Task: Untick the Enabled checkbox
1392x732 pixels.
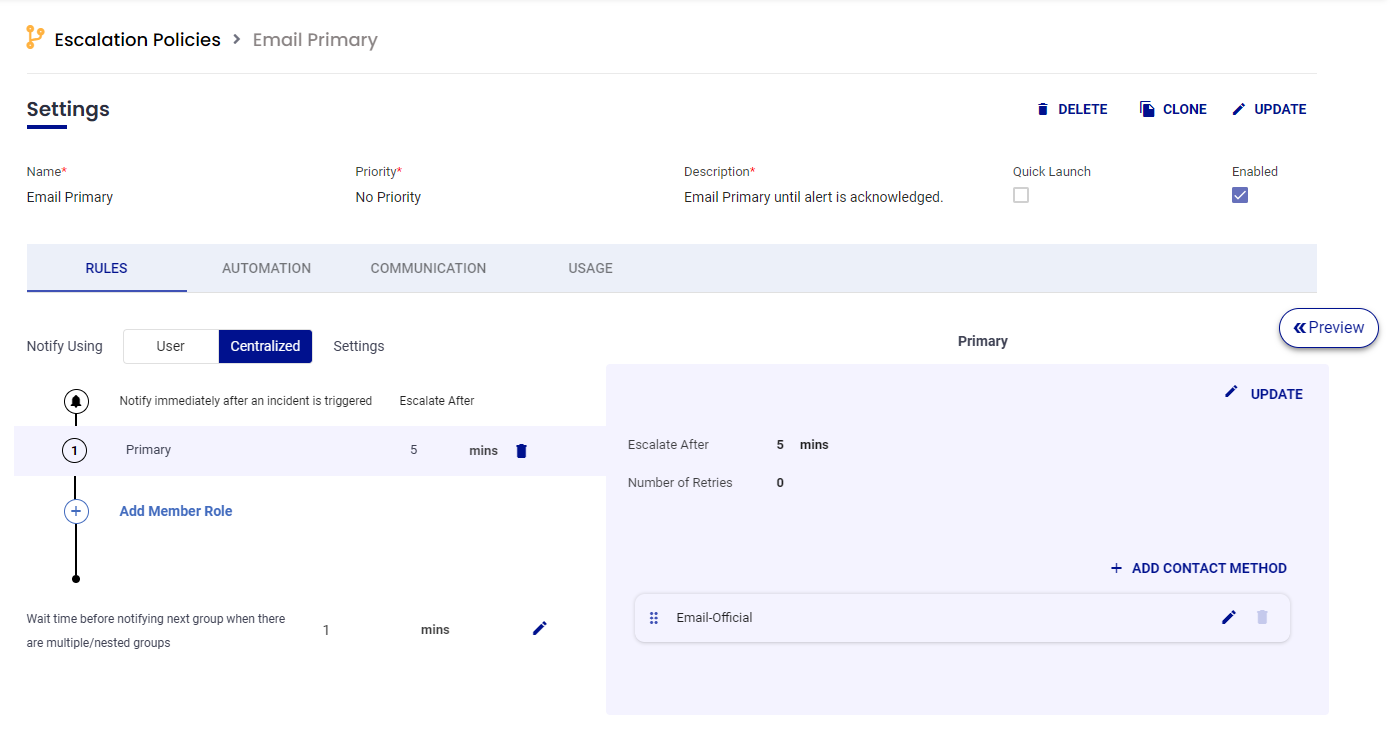Action: tap(1240, 196)
